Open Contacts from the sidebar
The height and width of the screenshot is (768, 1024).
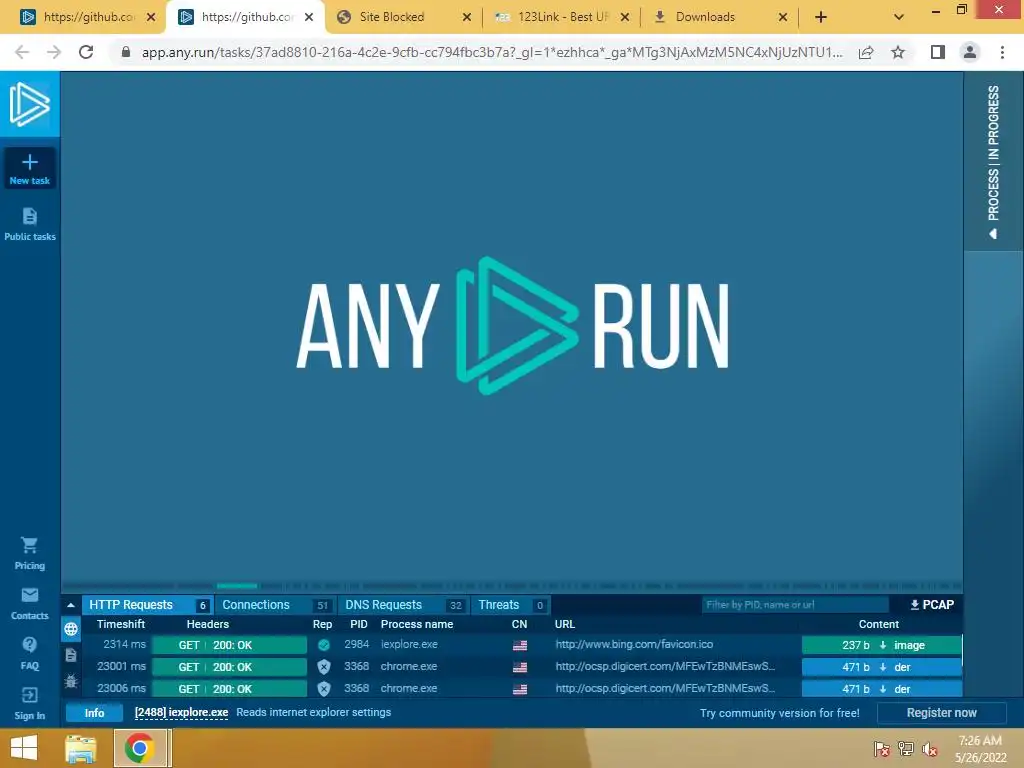click(x=29, y=603)
